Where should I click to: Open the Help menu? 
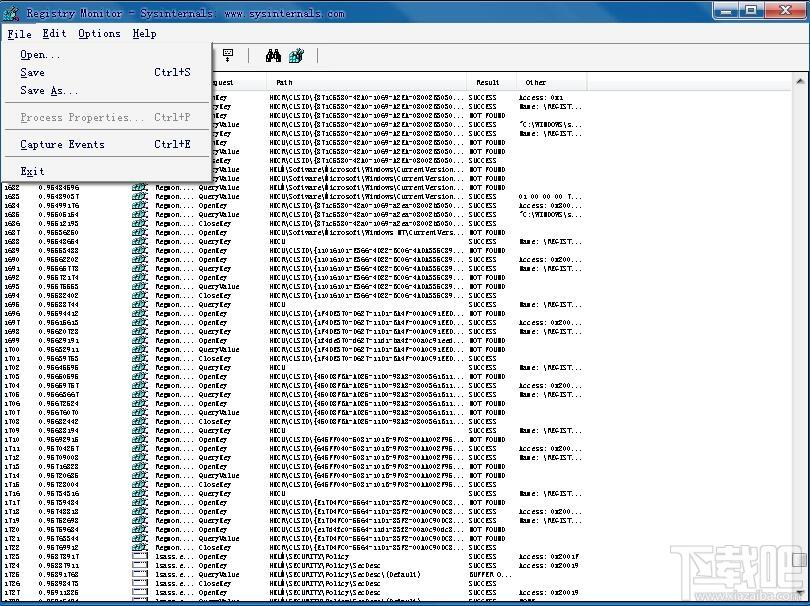144,33
